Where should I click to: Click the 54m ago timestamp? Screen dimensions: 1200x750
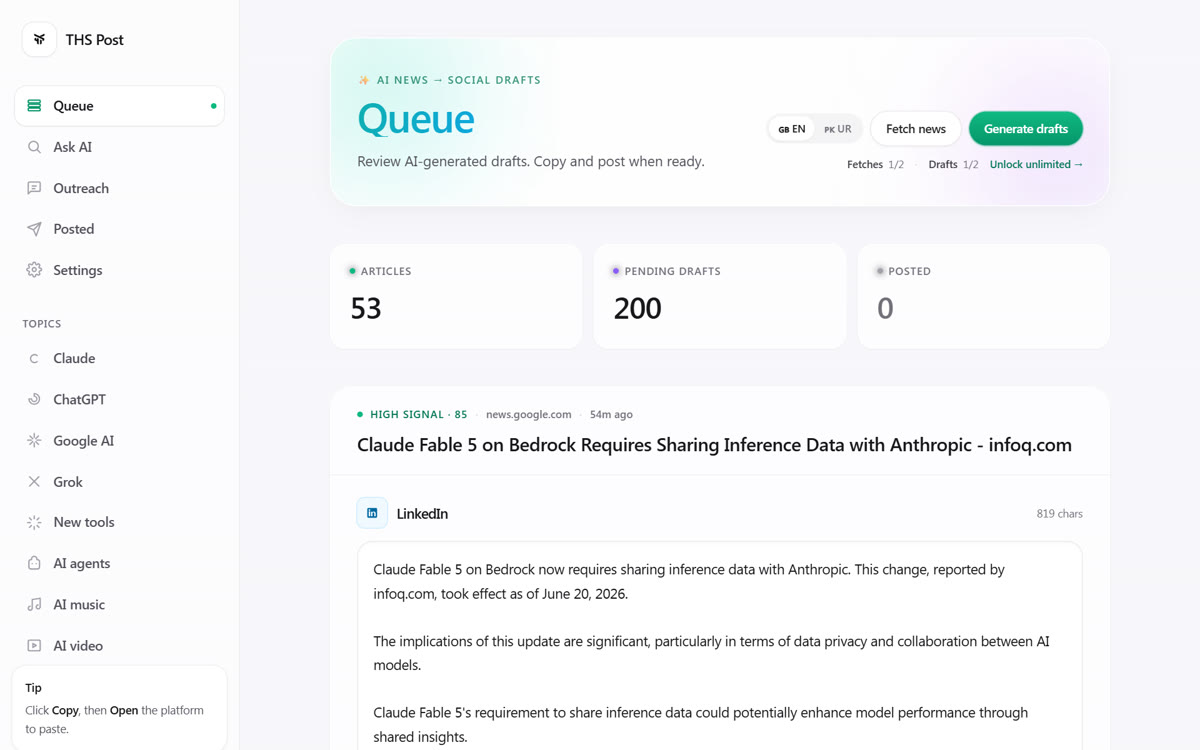[x=611, y=414]
